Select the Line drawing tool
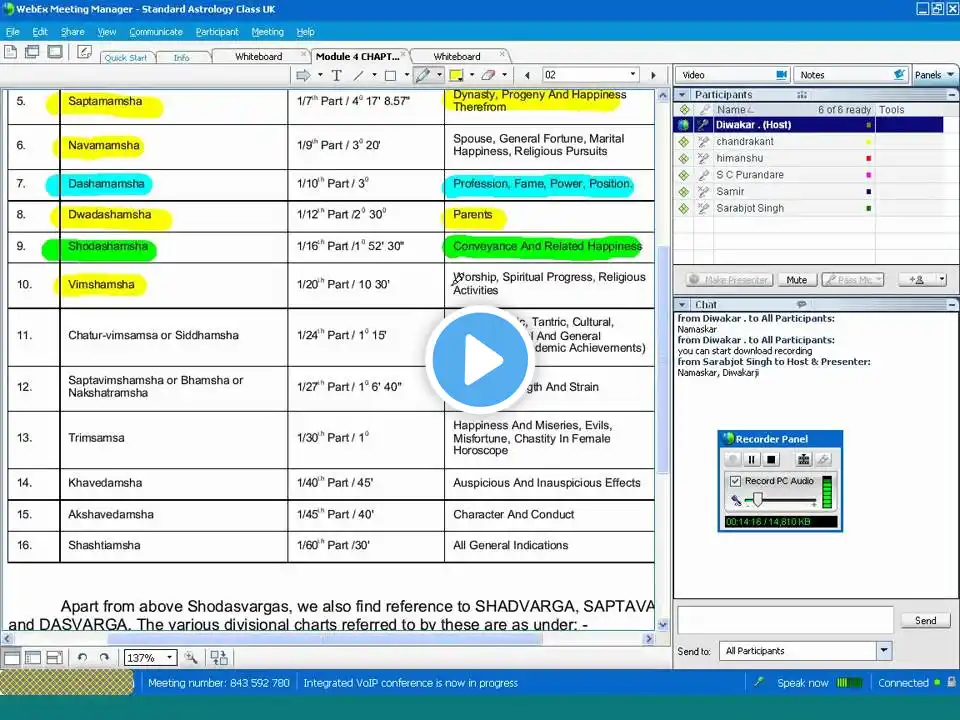This screenshot has height=720, width=960. (359, 75)
